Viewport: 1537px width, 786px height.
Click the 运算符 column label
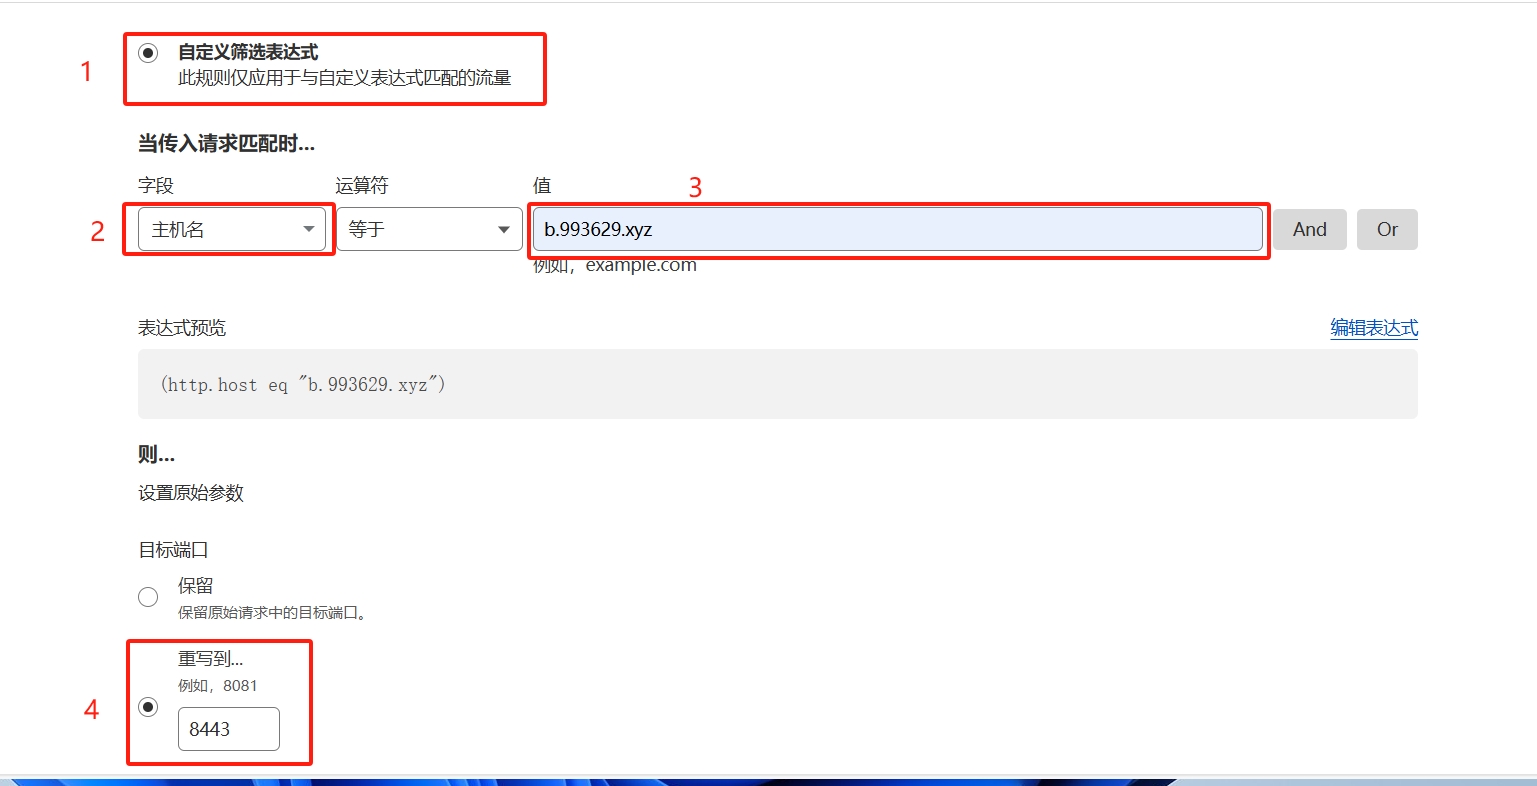point(362,186)
